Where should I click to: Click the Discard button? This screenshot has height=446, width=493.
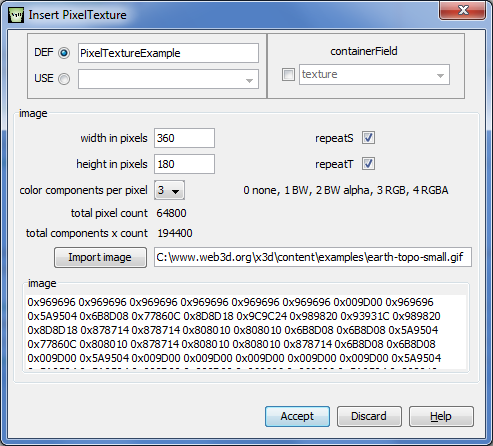point(369,416)
